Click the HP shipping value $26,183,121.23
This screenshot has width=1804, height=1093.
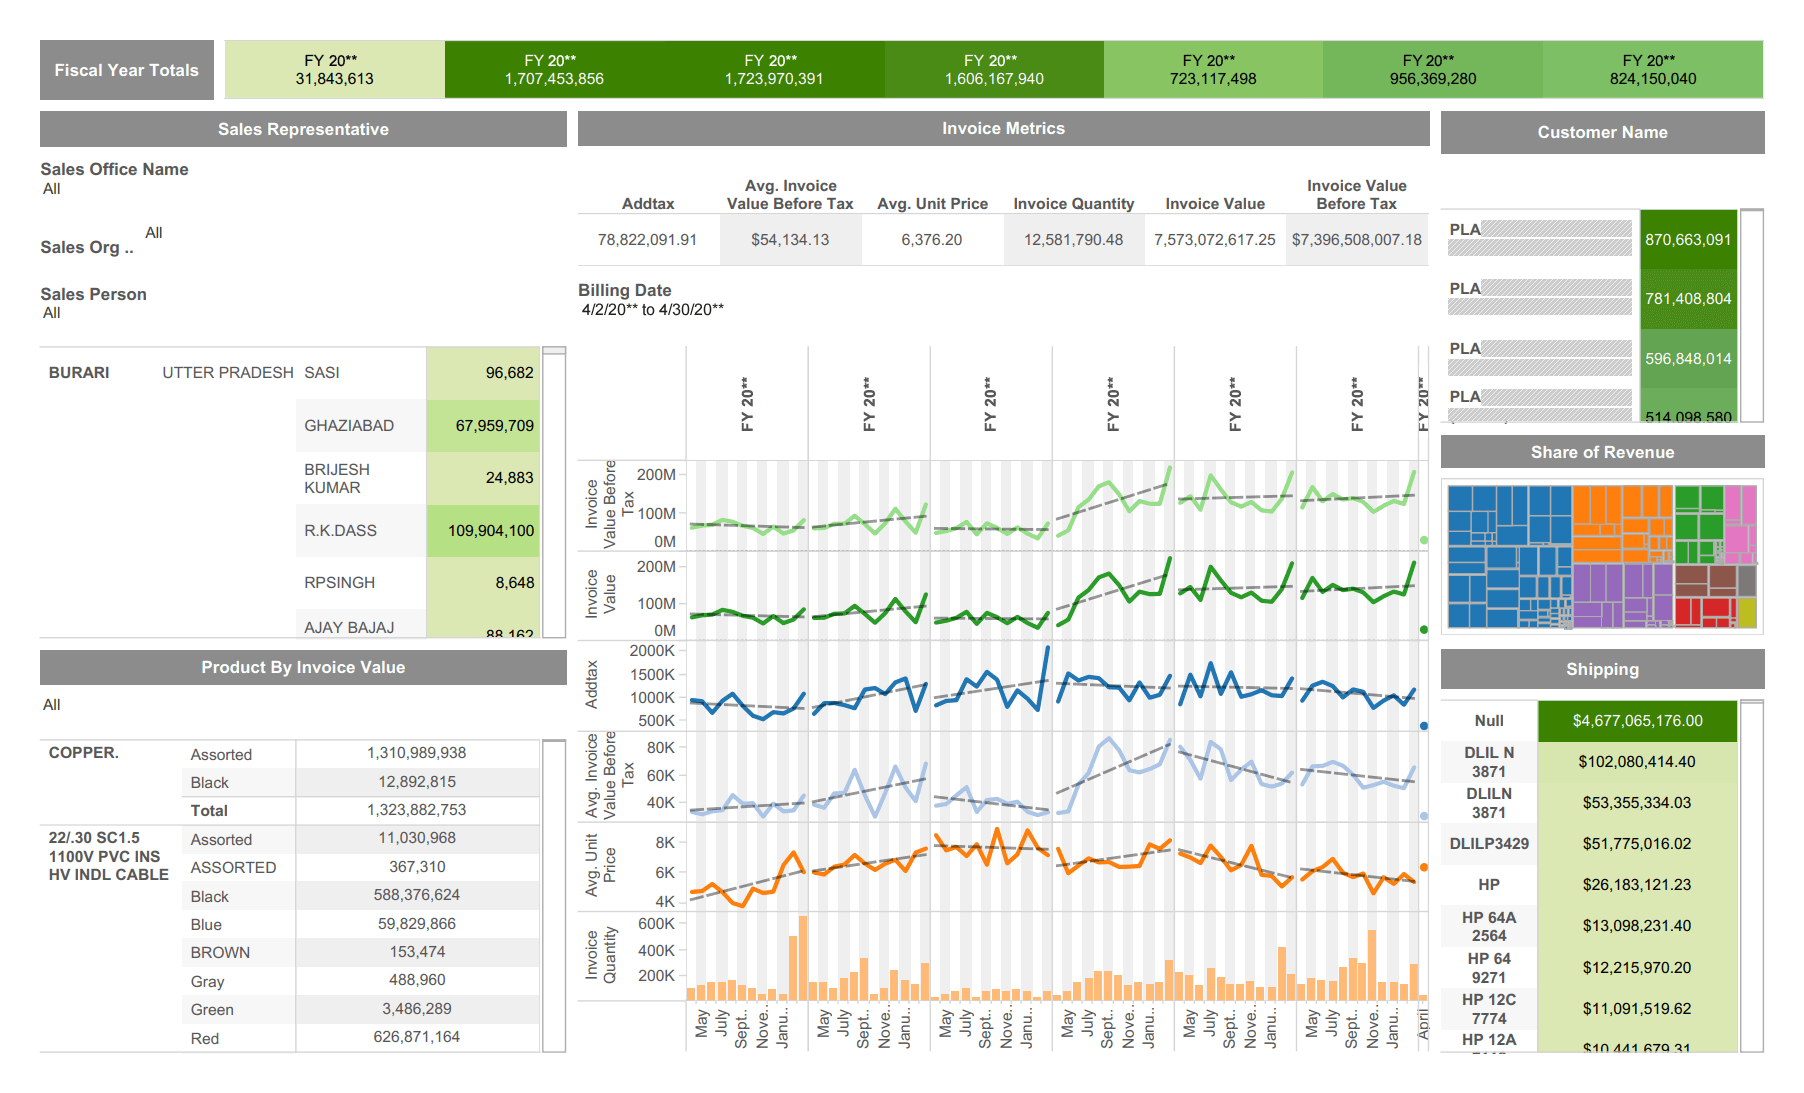tap(1638, 885)
